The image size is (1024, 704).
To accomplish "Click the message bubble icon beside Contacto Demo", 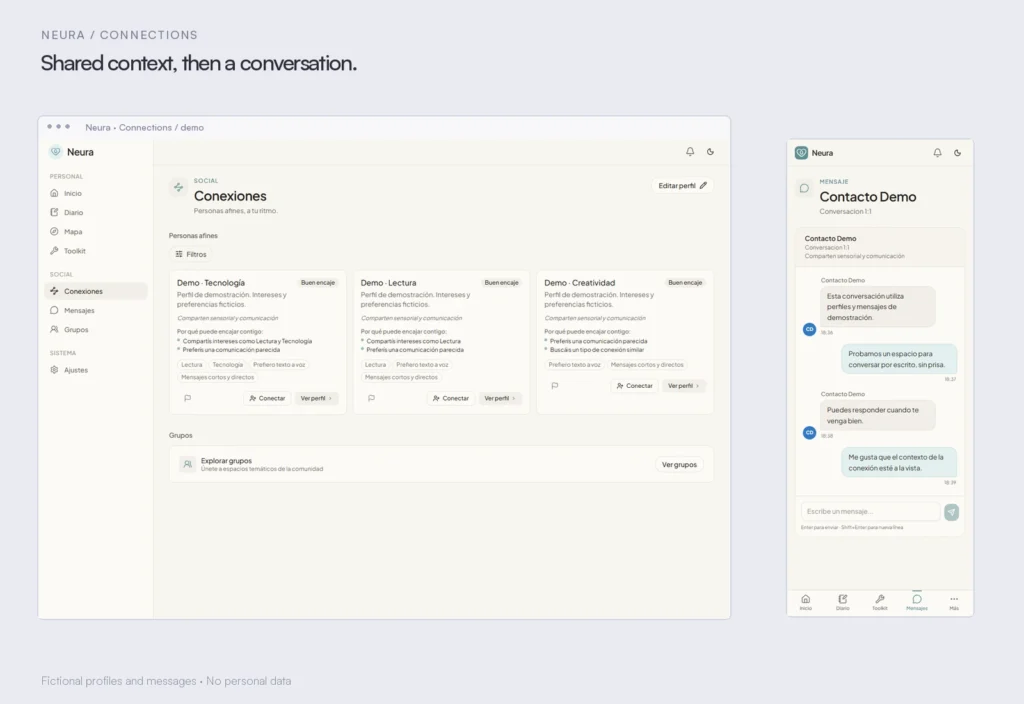I will 804,188.
